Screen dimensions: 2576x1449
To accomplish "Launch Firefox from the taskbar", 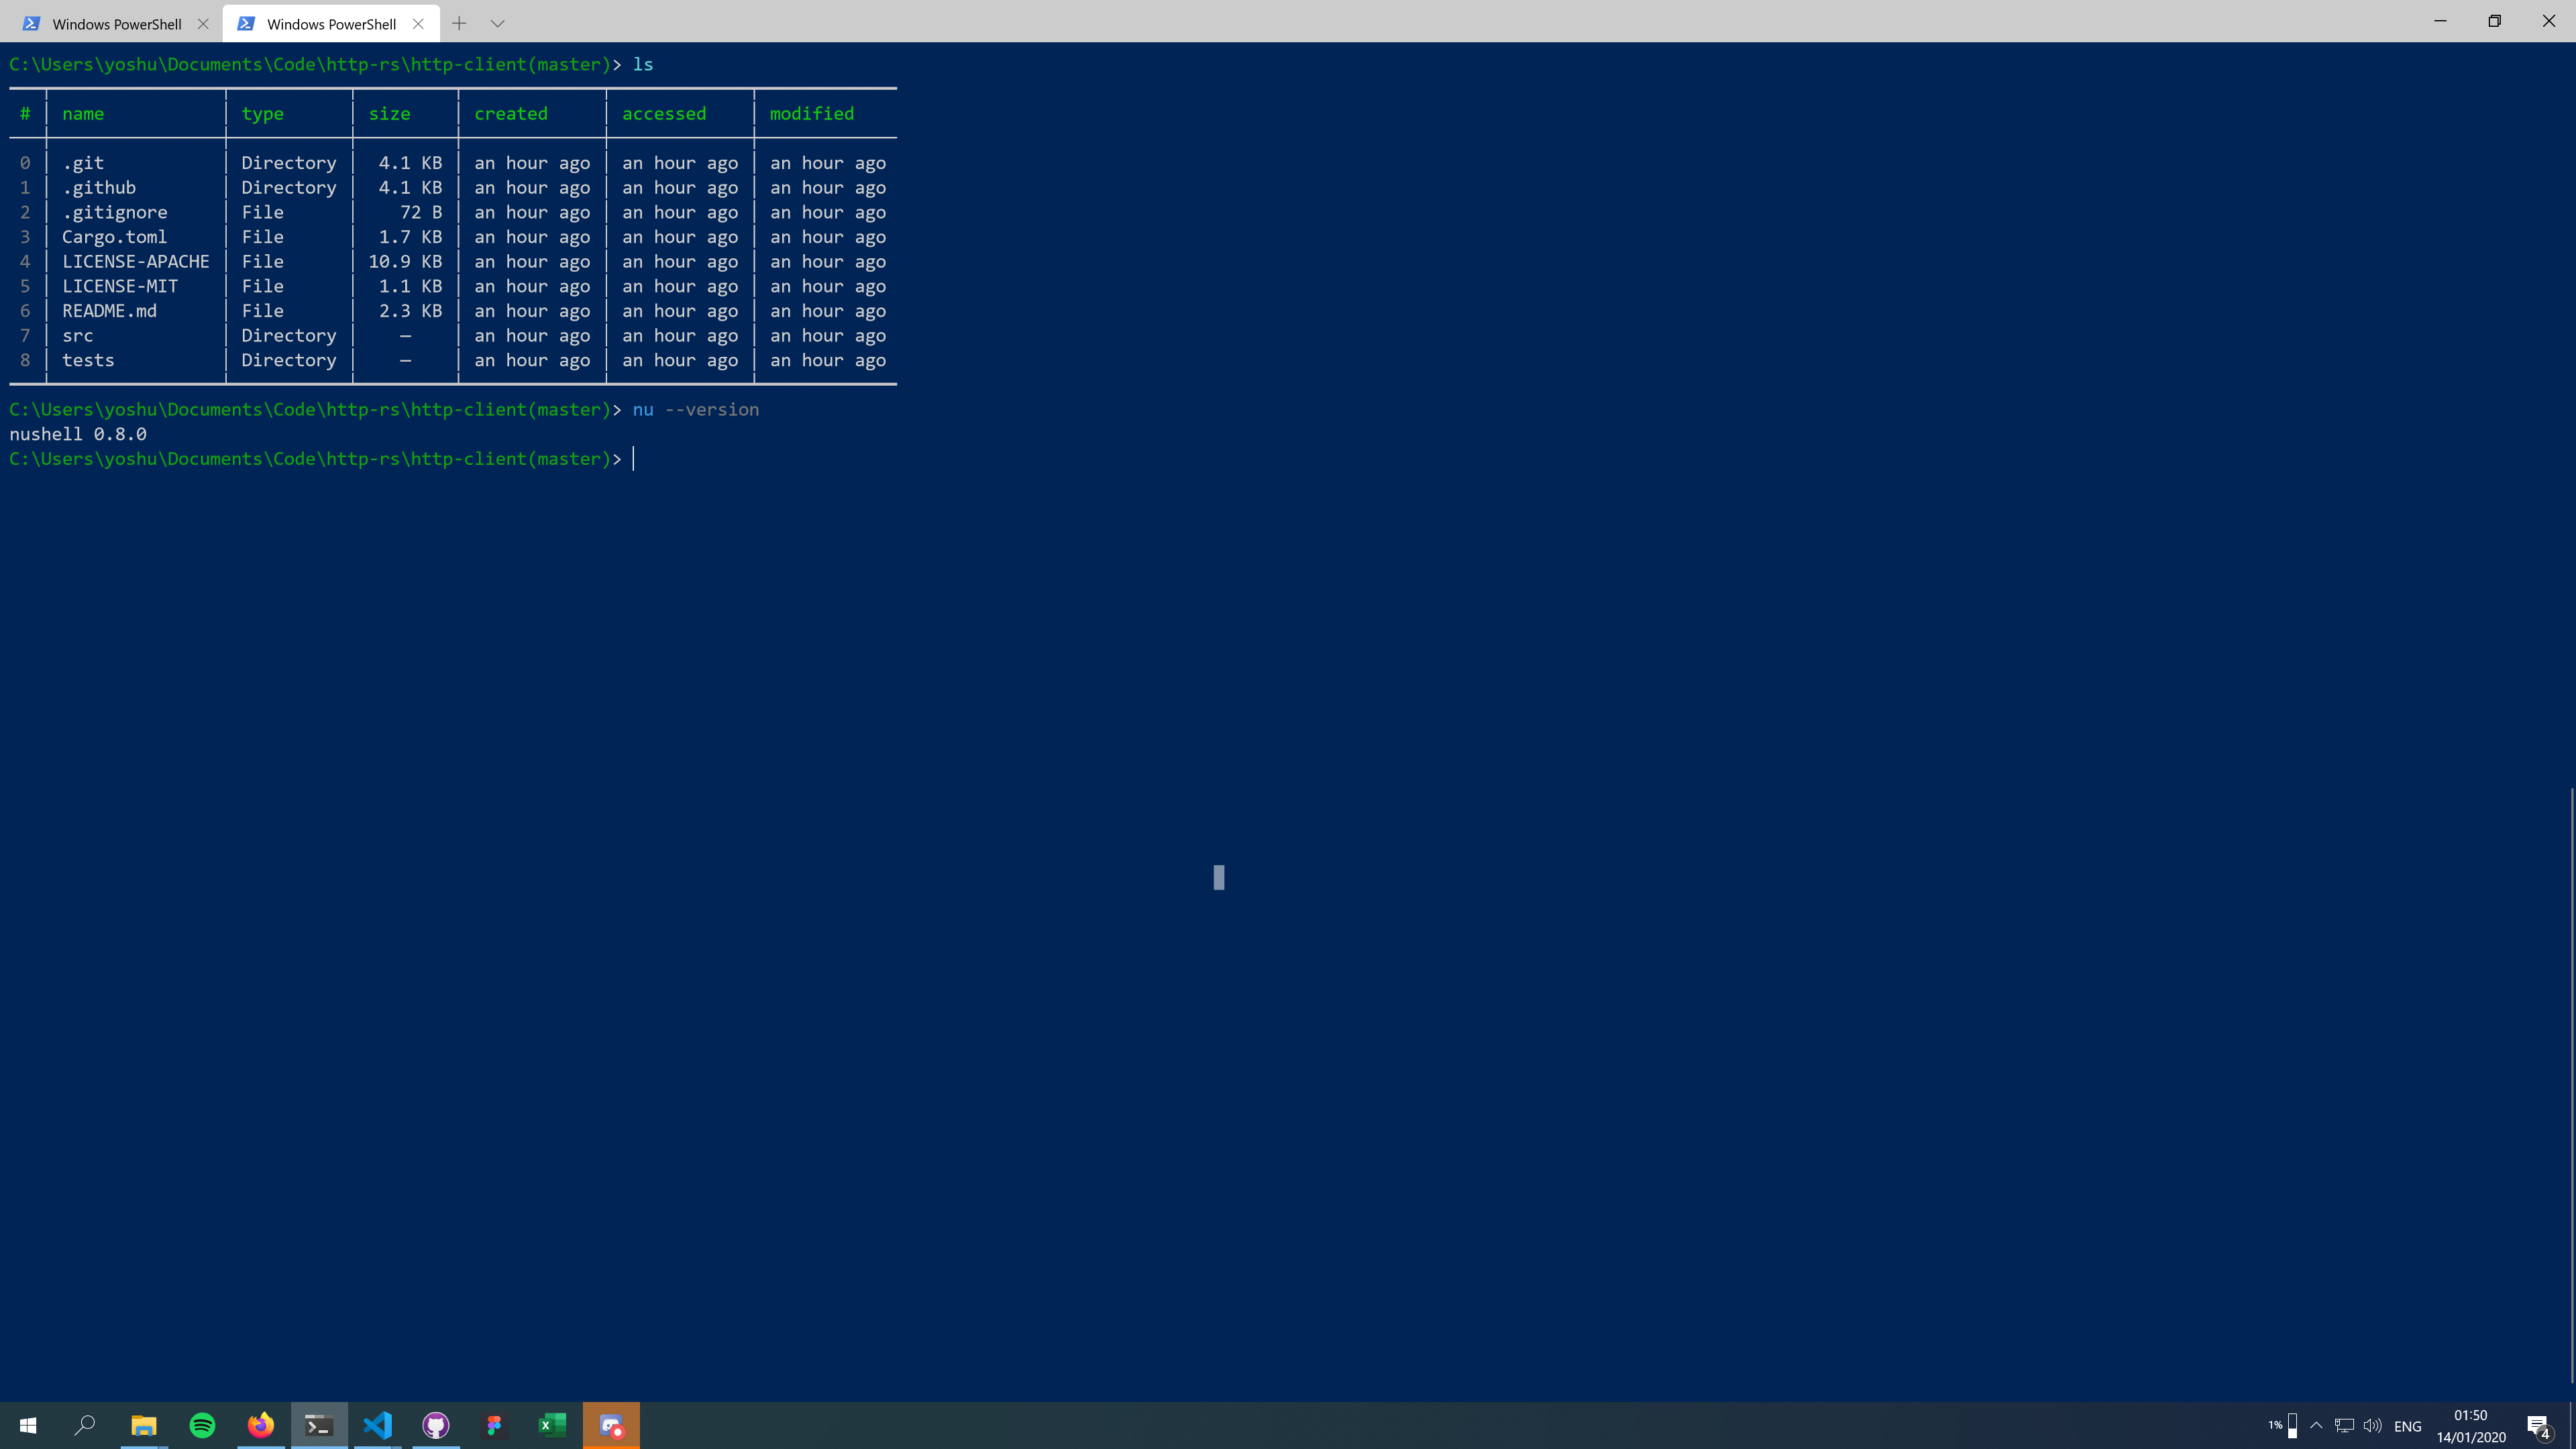I will (x=260, y=1425).
